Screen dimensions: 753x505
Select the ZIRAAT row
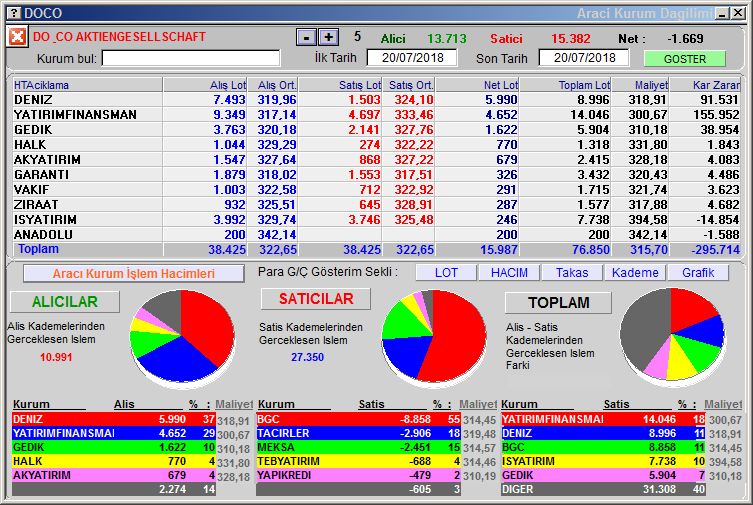click(x=376, y=204)
